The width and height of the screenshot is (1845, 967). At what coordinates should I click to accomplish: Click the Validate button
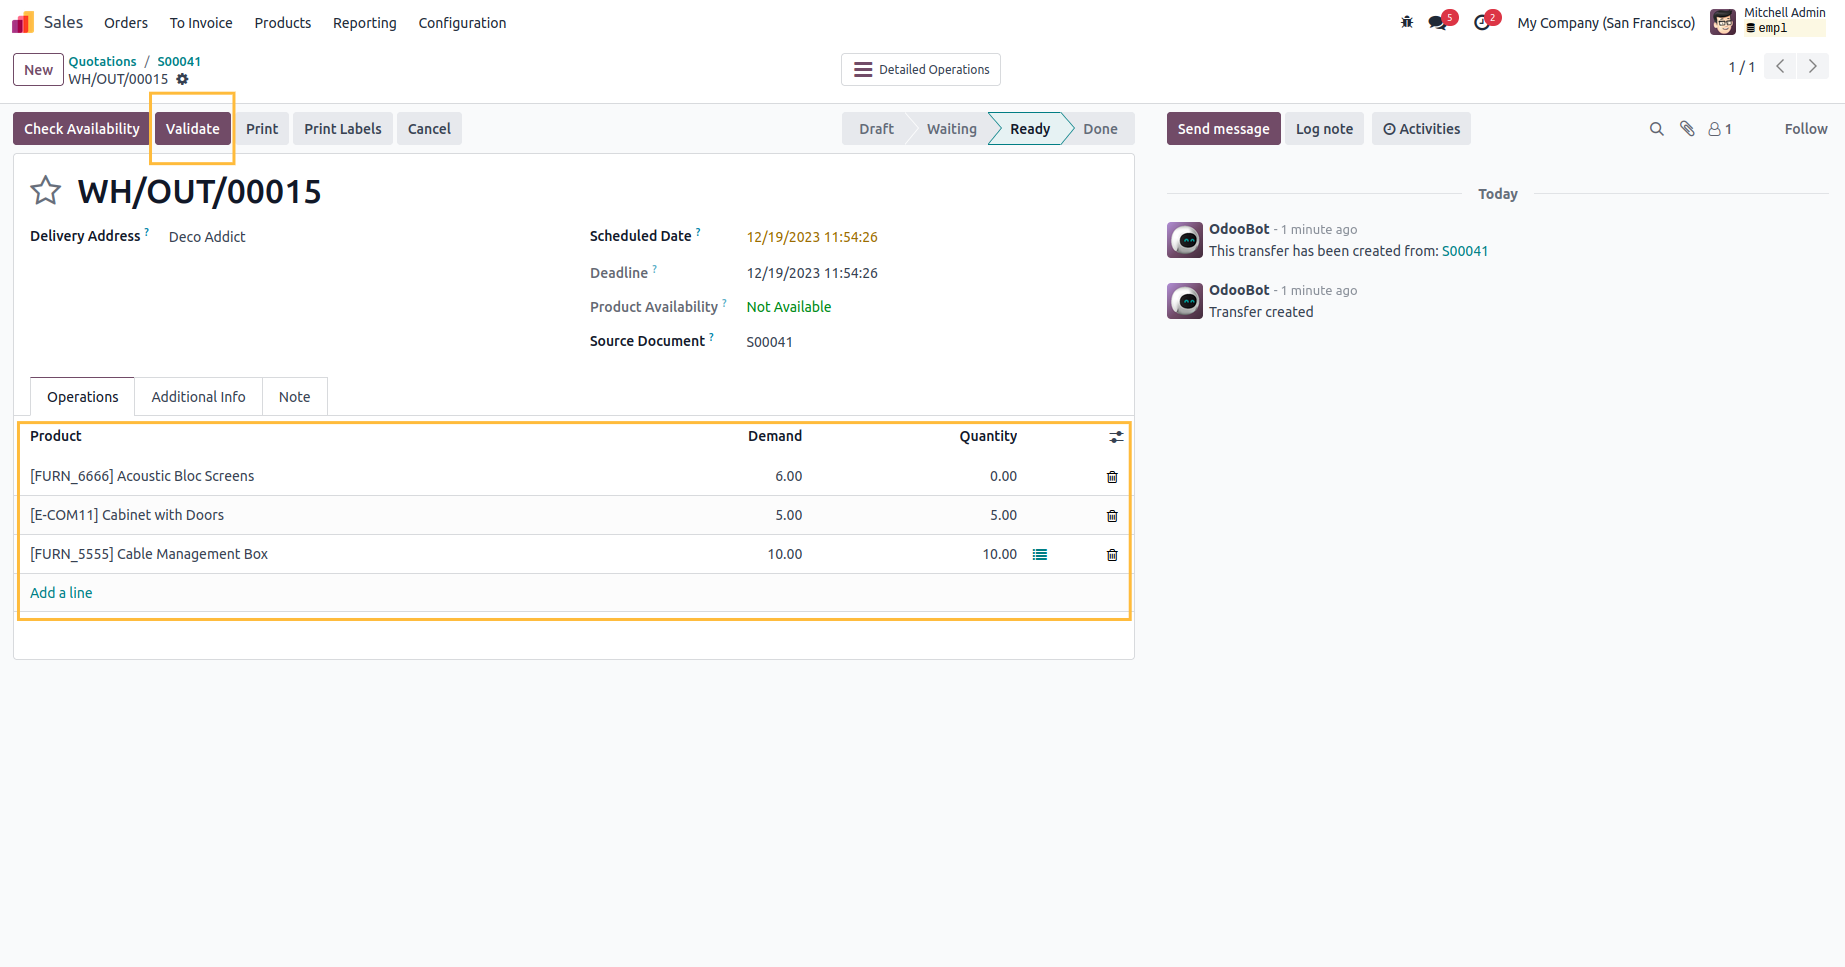tap(192, 129)
